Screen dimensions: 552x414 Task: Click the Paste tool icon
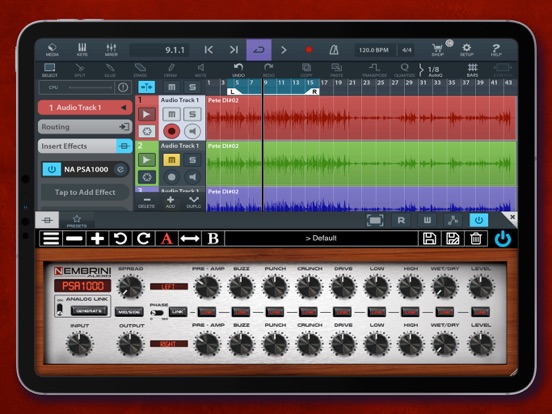pyautogui.click(x=337, y=70)
